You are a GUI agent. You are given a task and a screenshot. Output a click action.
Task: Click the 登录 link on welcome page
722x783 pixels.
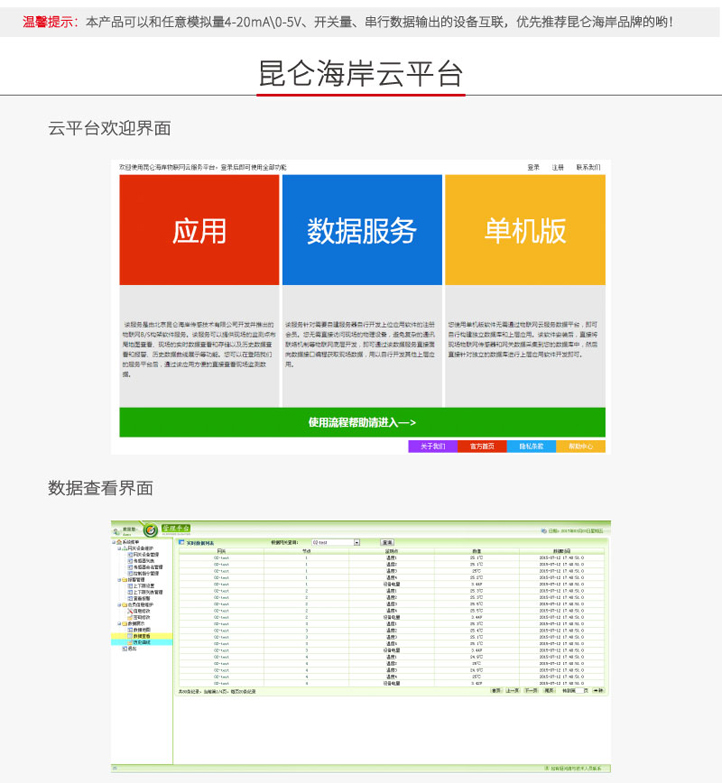tap(533, 167)
